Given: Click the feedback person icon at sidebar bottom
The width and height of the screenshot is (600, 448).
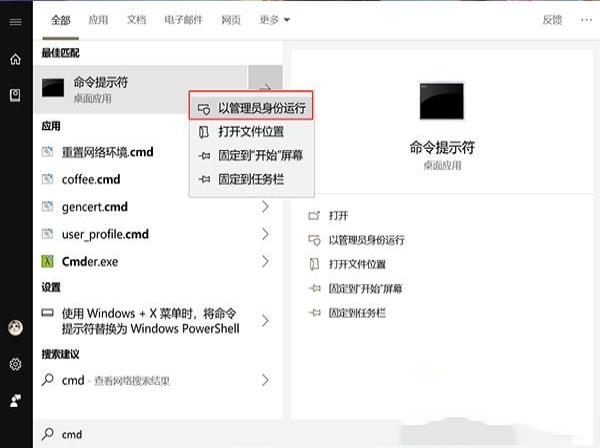Looking at the screenshot, I should 15,399.
